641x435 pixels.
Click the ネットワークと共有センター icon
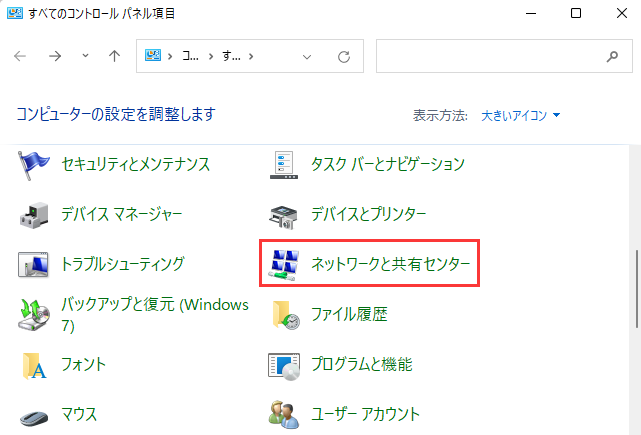point(284,265)
